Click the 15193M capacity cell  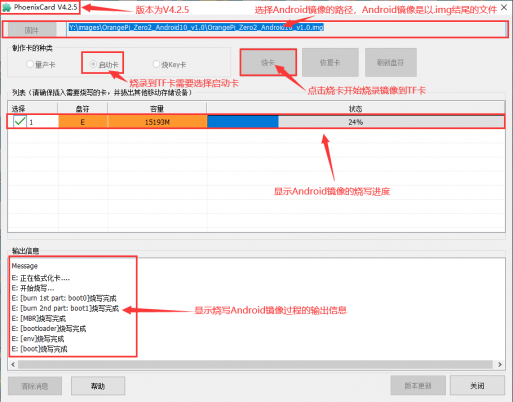coord(157,122)
